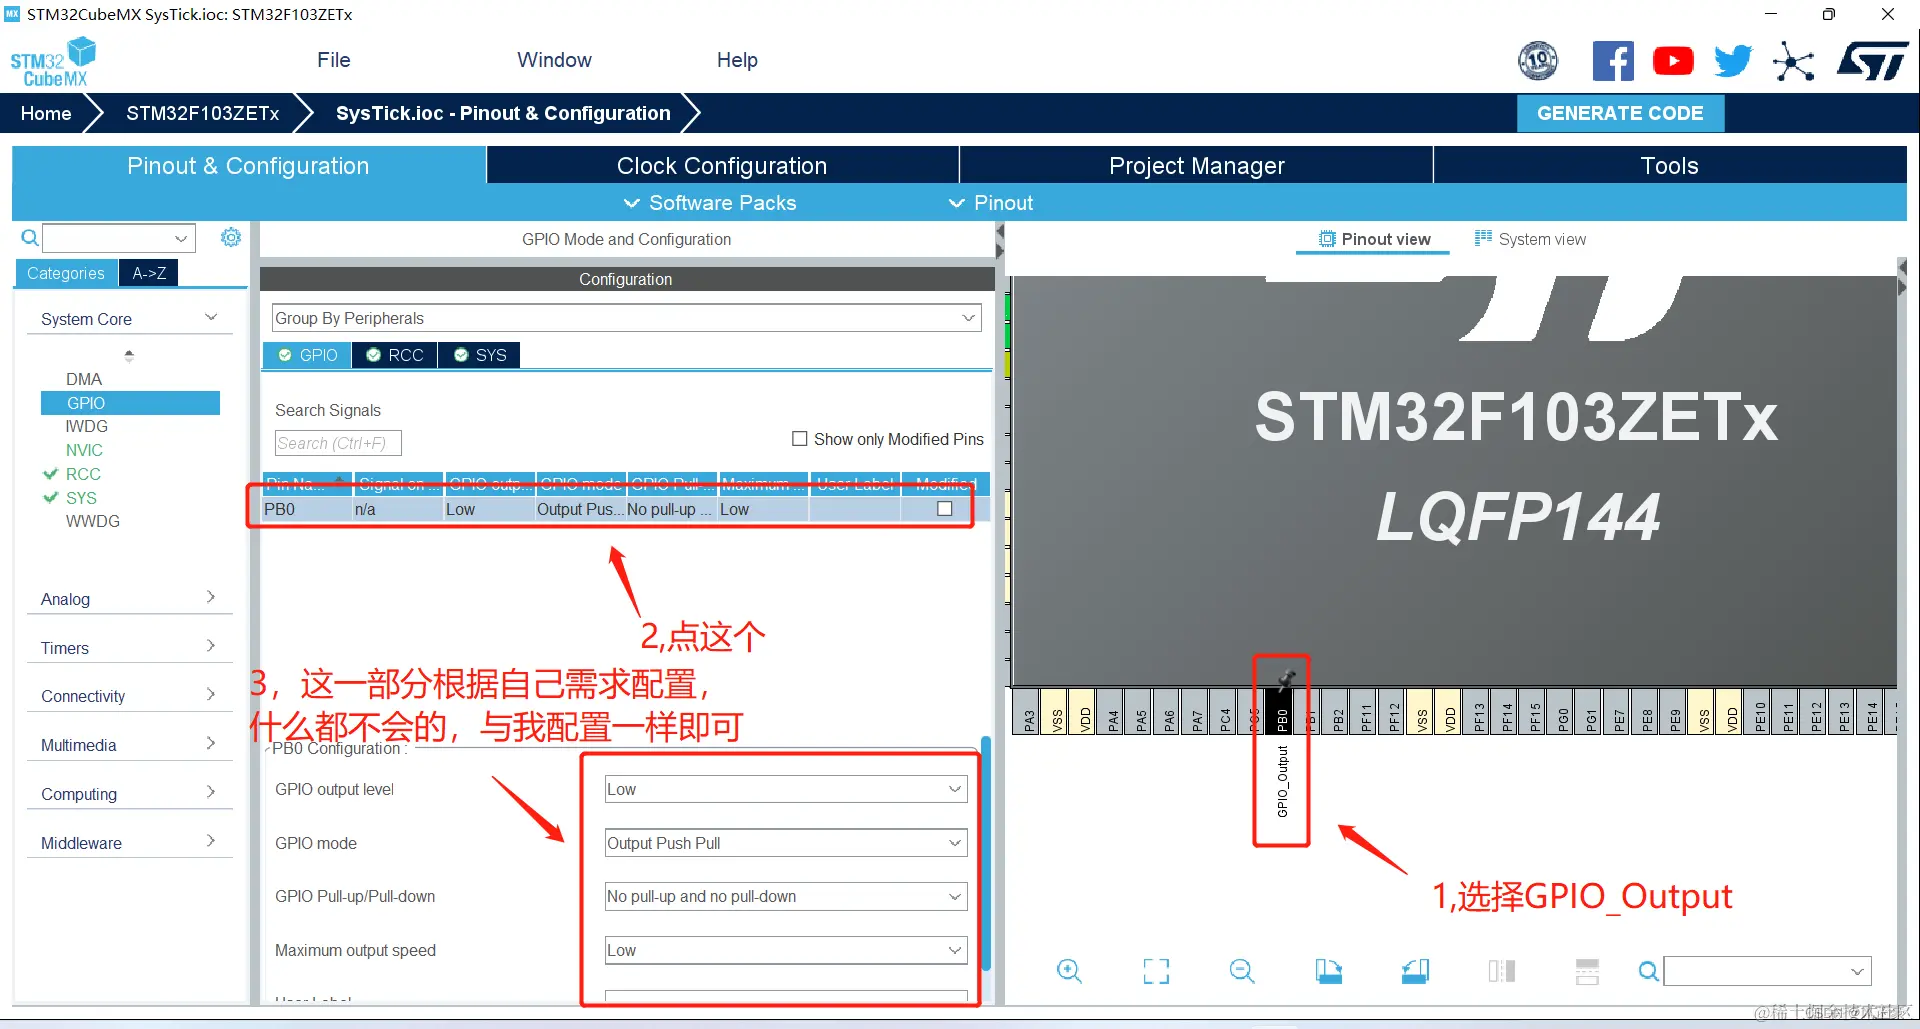Go to Home breadcrumb
The width and height of the screenshot is (1920, 1029).
pyautogui.click(x=46, y=113)
